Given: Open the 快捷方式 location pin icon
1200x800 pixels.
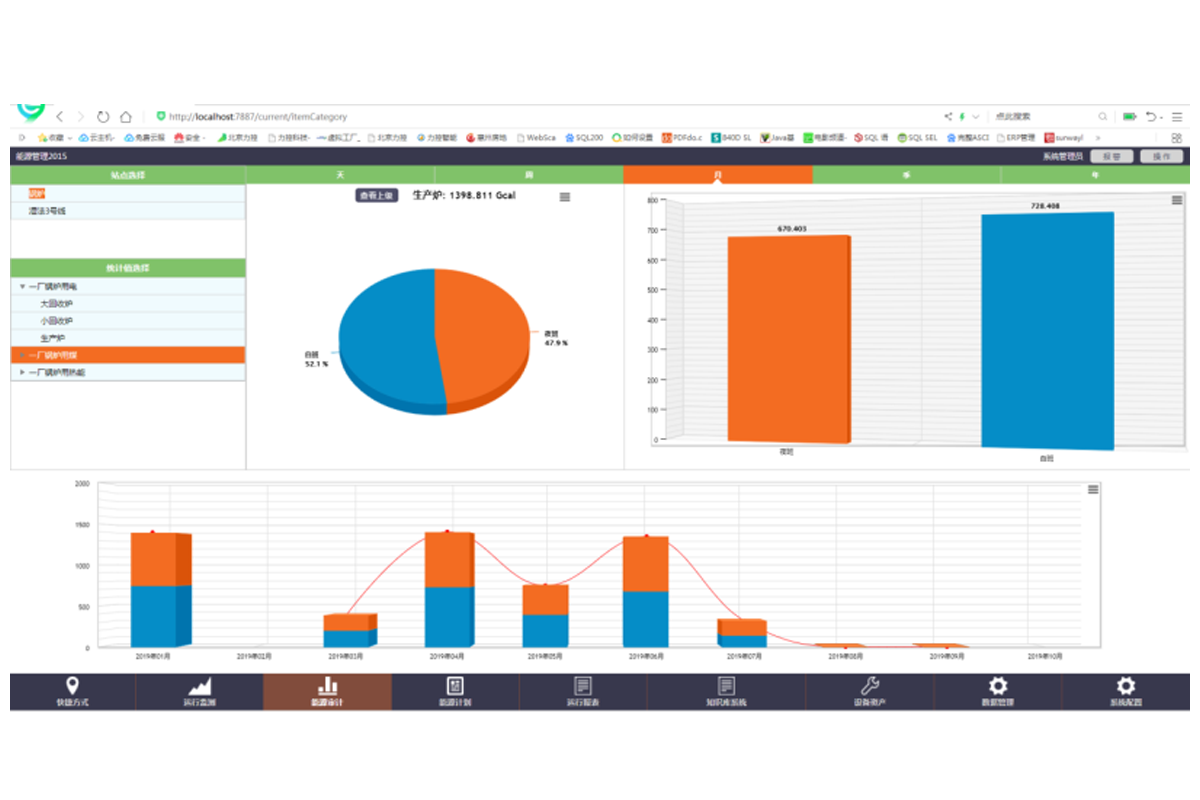Looking at the screenshot, I should [71, 686].
